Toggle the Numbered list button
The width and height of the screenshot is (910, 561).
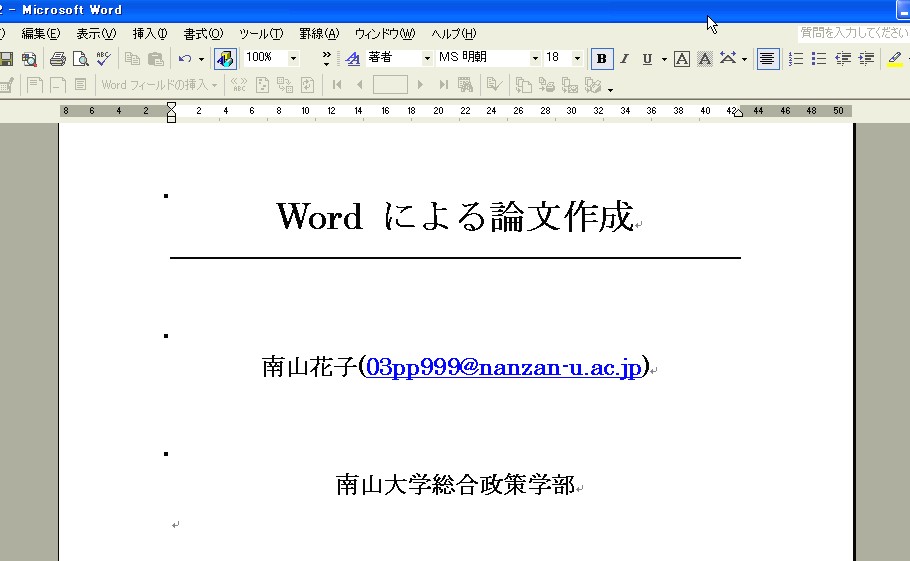796,59
